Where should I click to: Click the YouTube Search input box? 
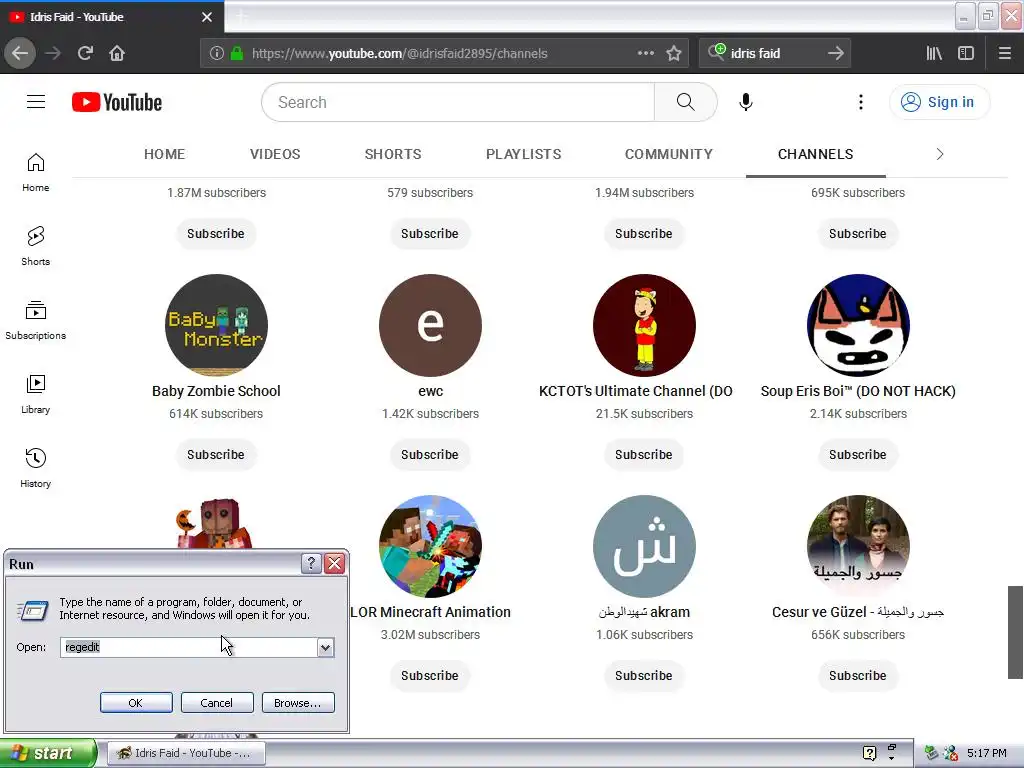tap(458, 102)
